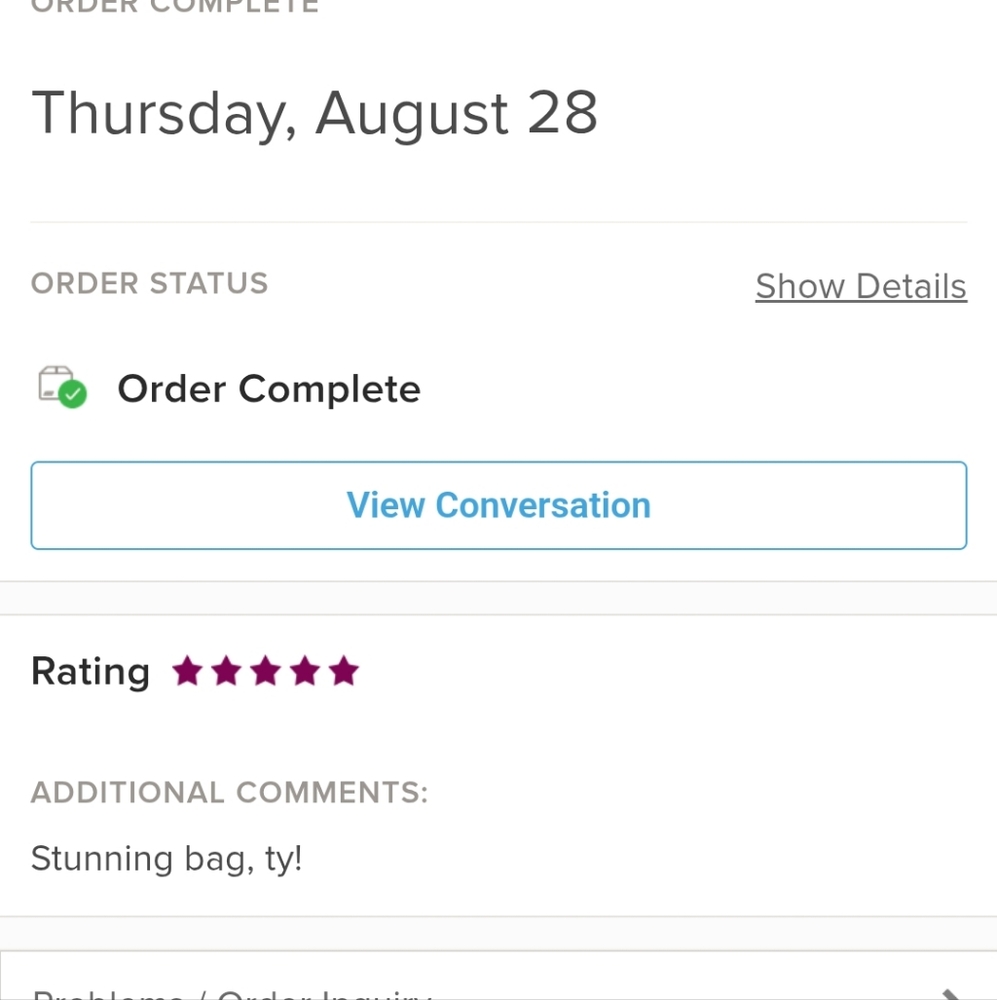Select the fourth rating star
Image resolution: width=997 pixels, height=1000 pixels.
pyautogui.click(x=306, y=671)
